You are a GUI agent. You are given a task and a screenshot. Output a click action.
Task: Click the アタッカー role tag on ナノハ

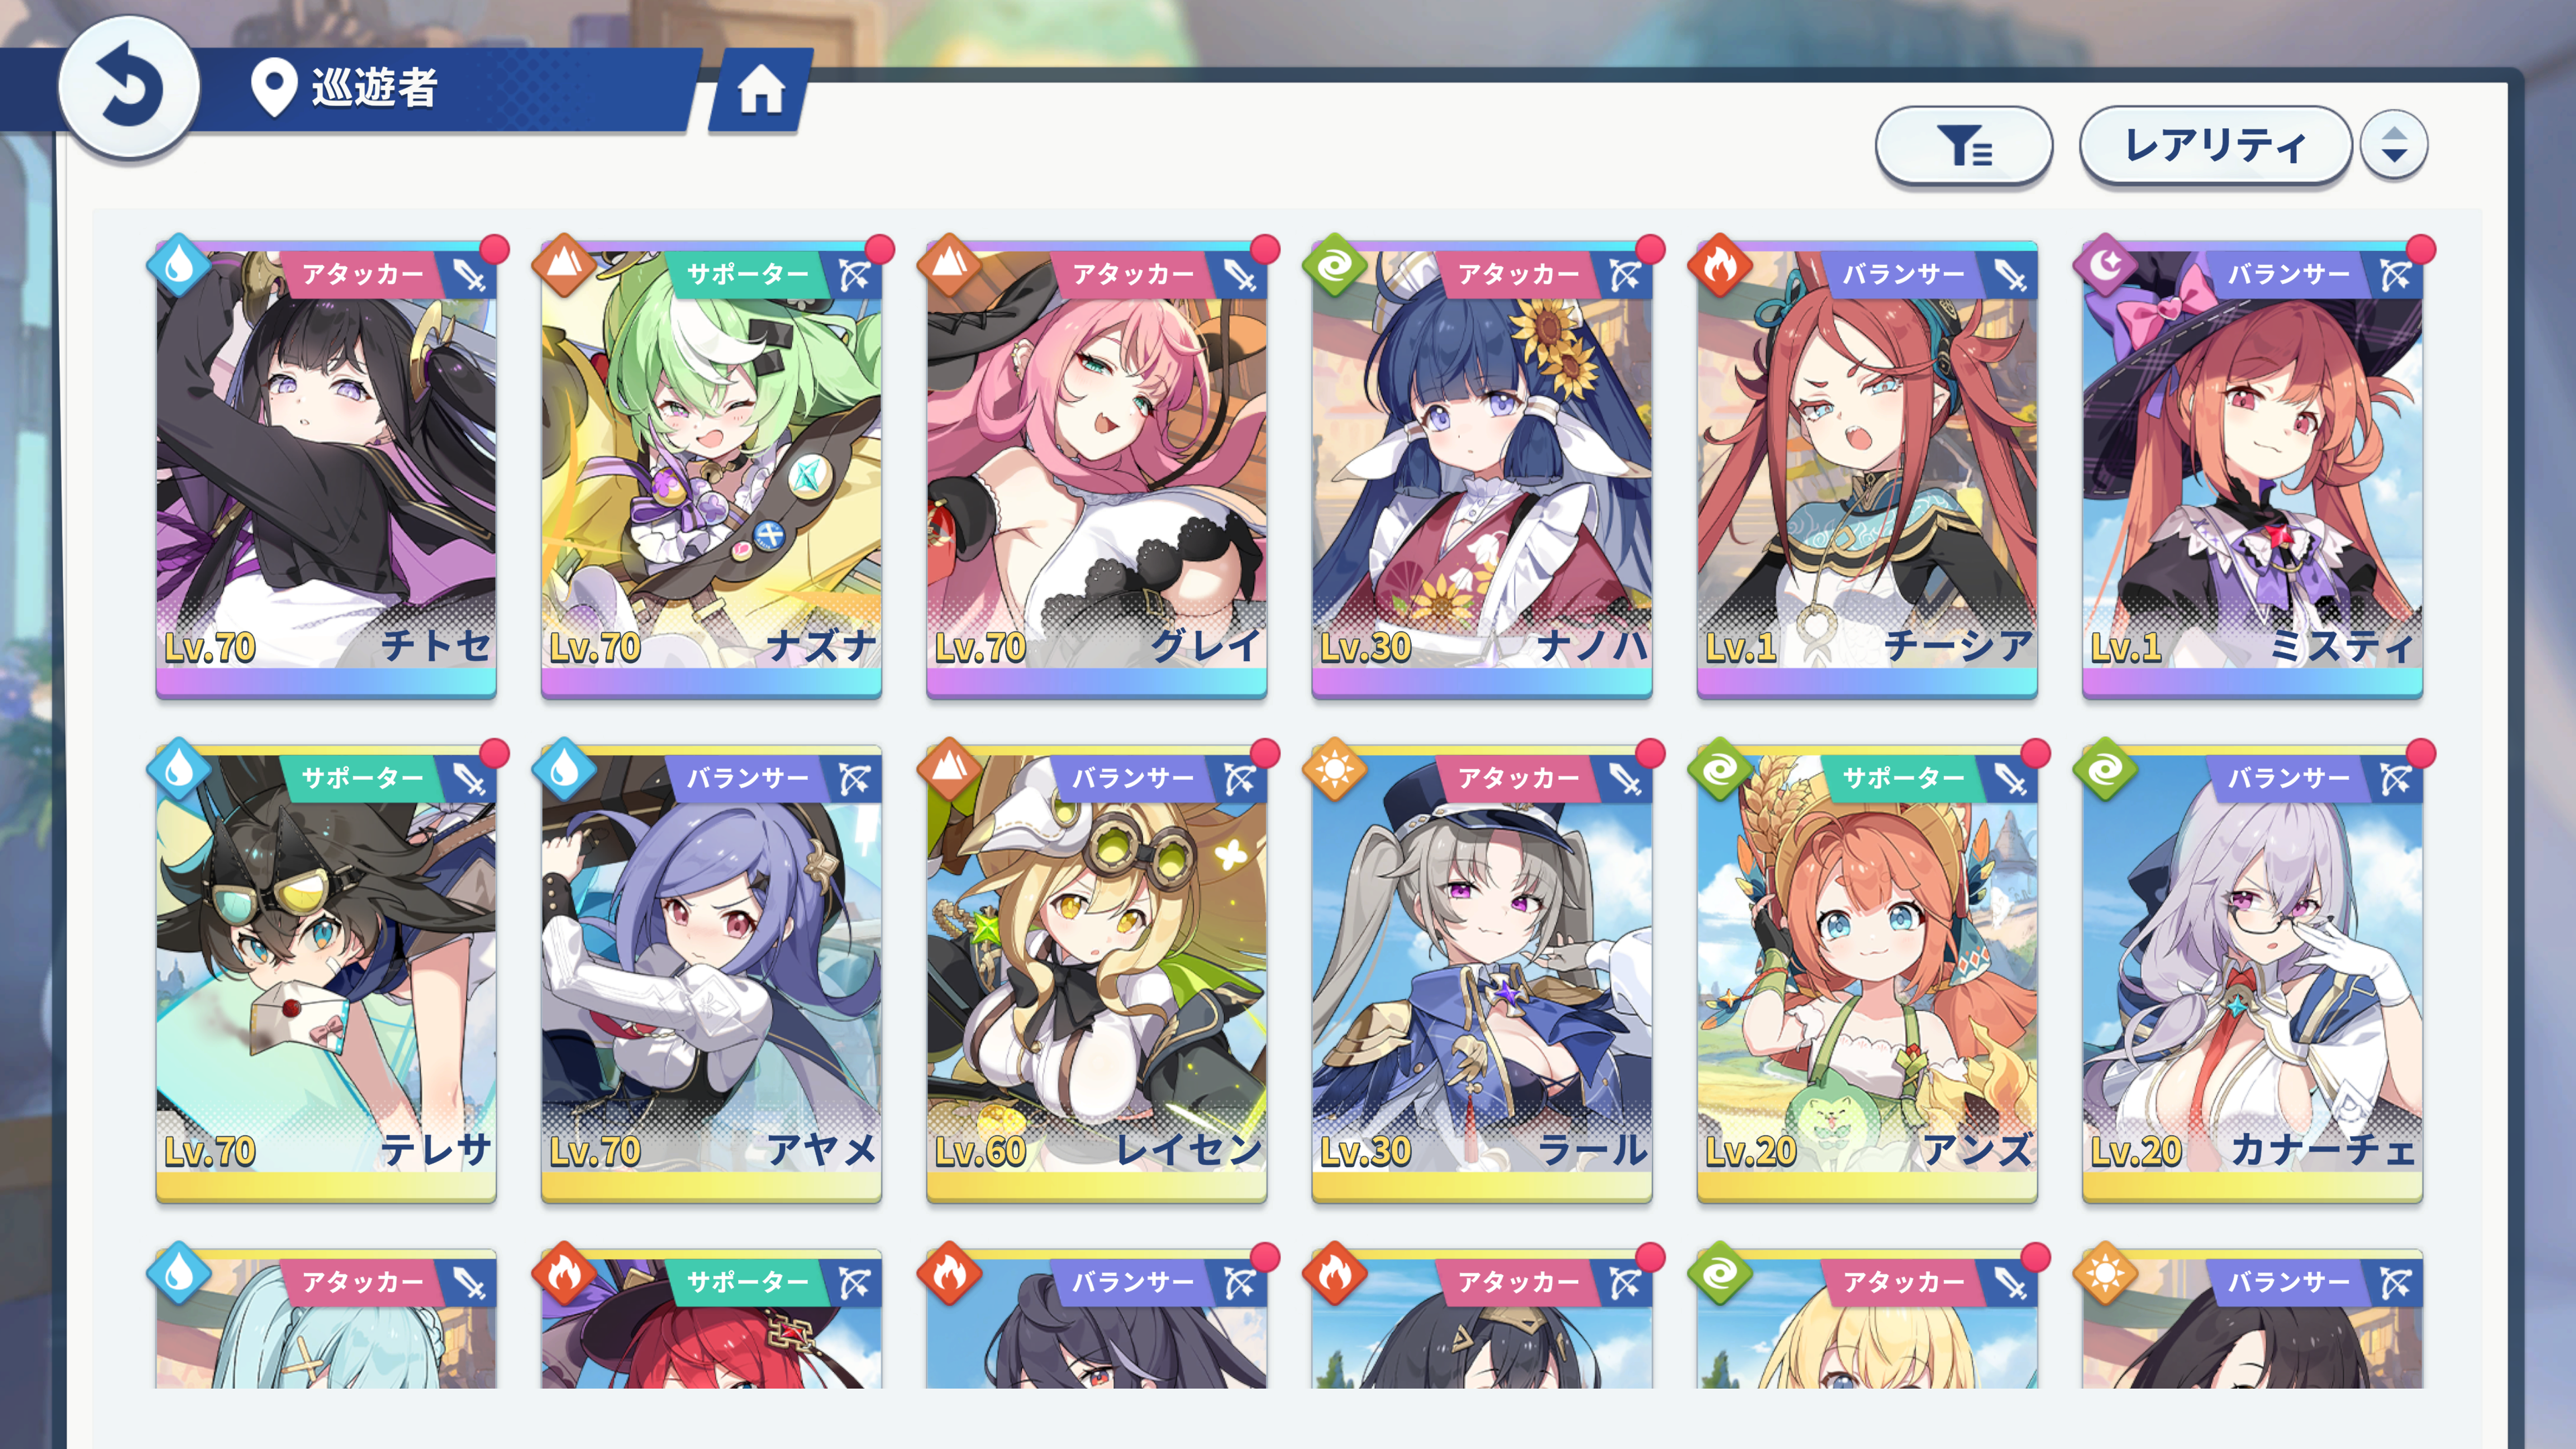click(1518, 274)
